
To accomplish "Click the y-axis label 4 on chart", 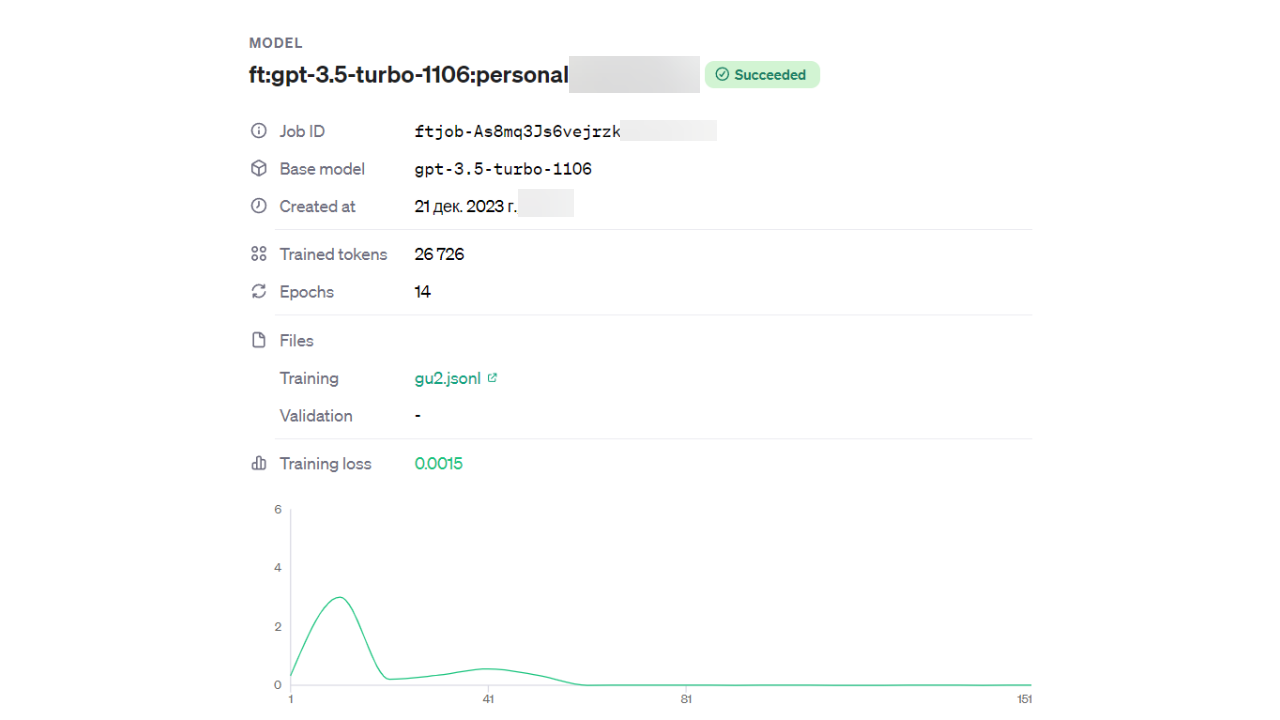I will coord(278,567).
